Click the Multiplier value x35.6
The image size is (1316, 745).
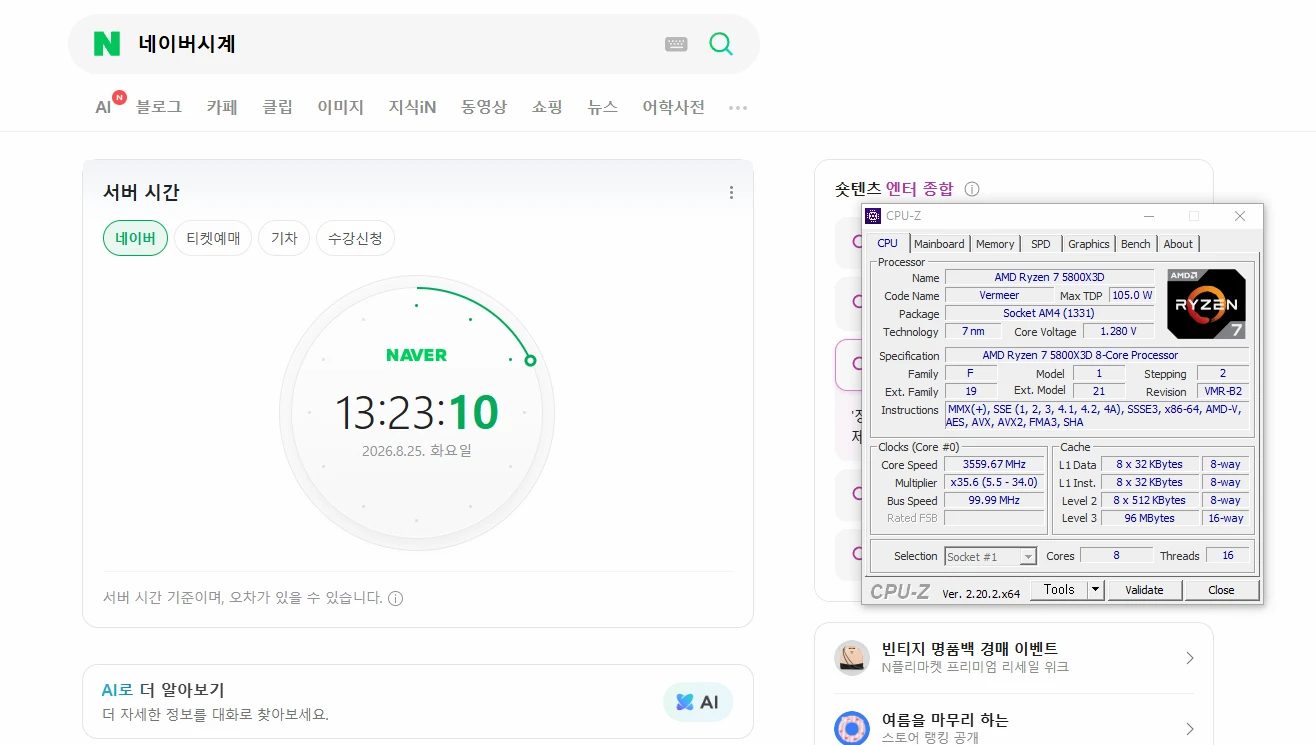[995, 482]
